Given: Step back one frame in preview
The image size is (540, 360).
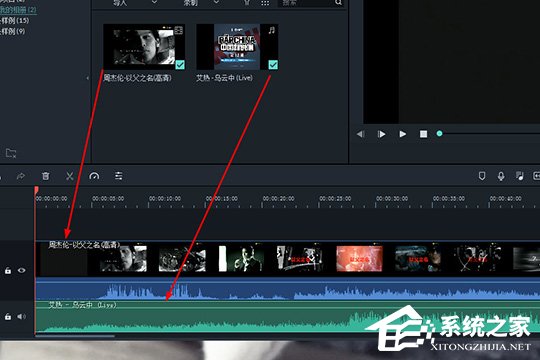Looking at the screenshot, I should [x=361, y=134].
